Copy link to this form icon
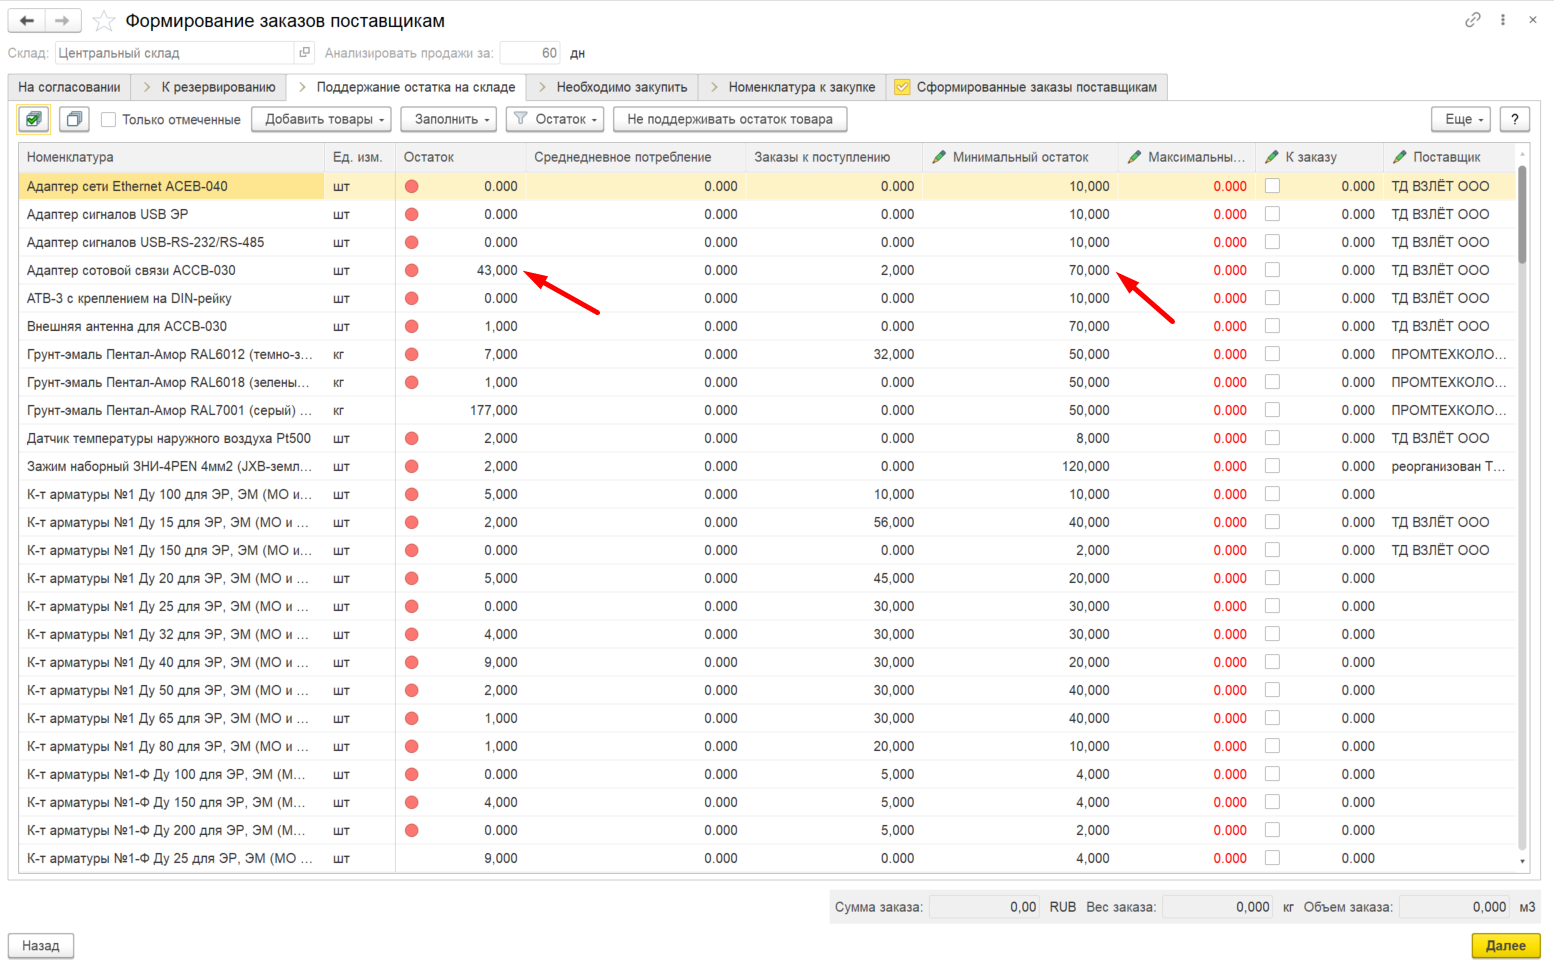Image resolution: width=1554 pixels, height=969 pixels. click(1472, 20)
